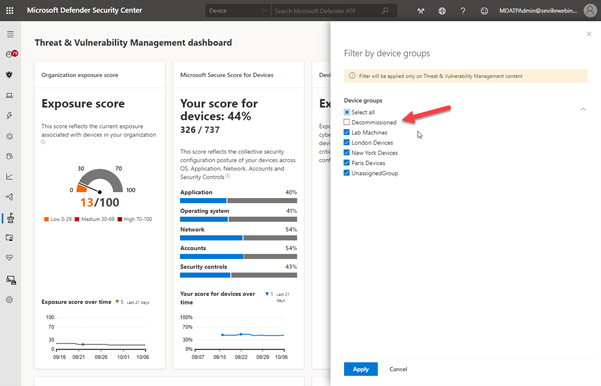Viewport: 601px width, 386px height.
Task: Toggle the Select all checkbox
Action: click(x=346, y=112)
